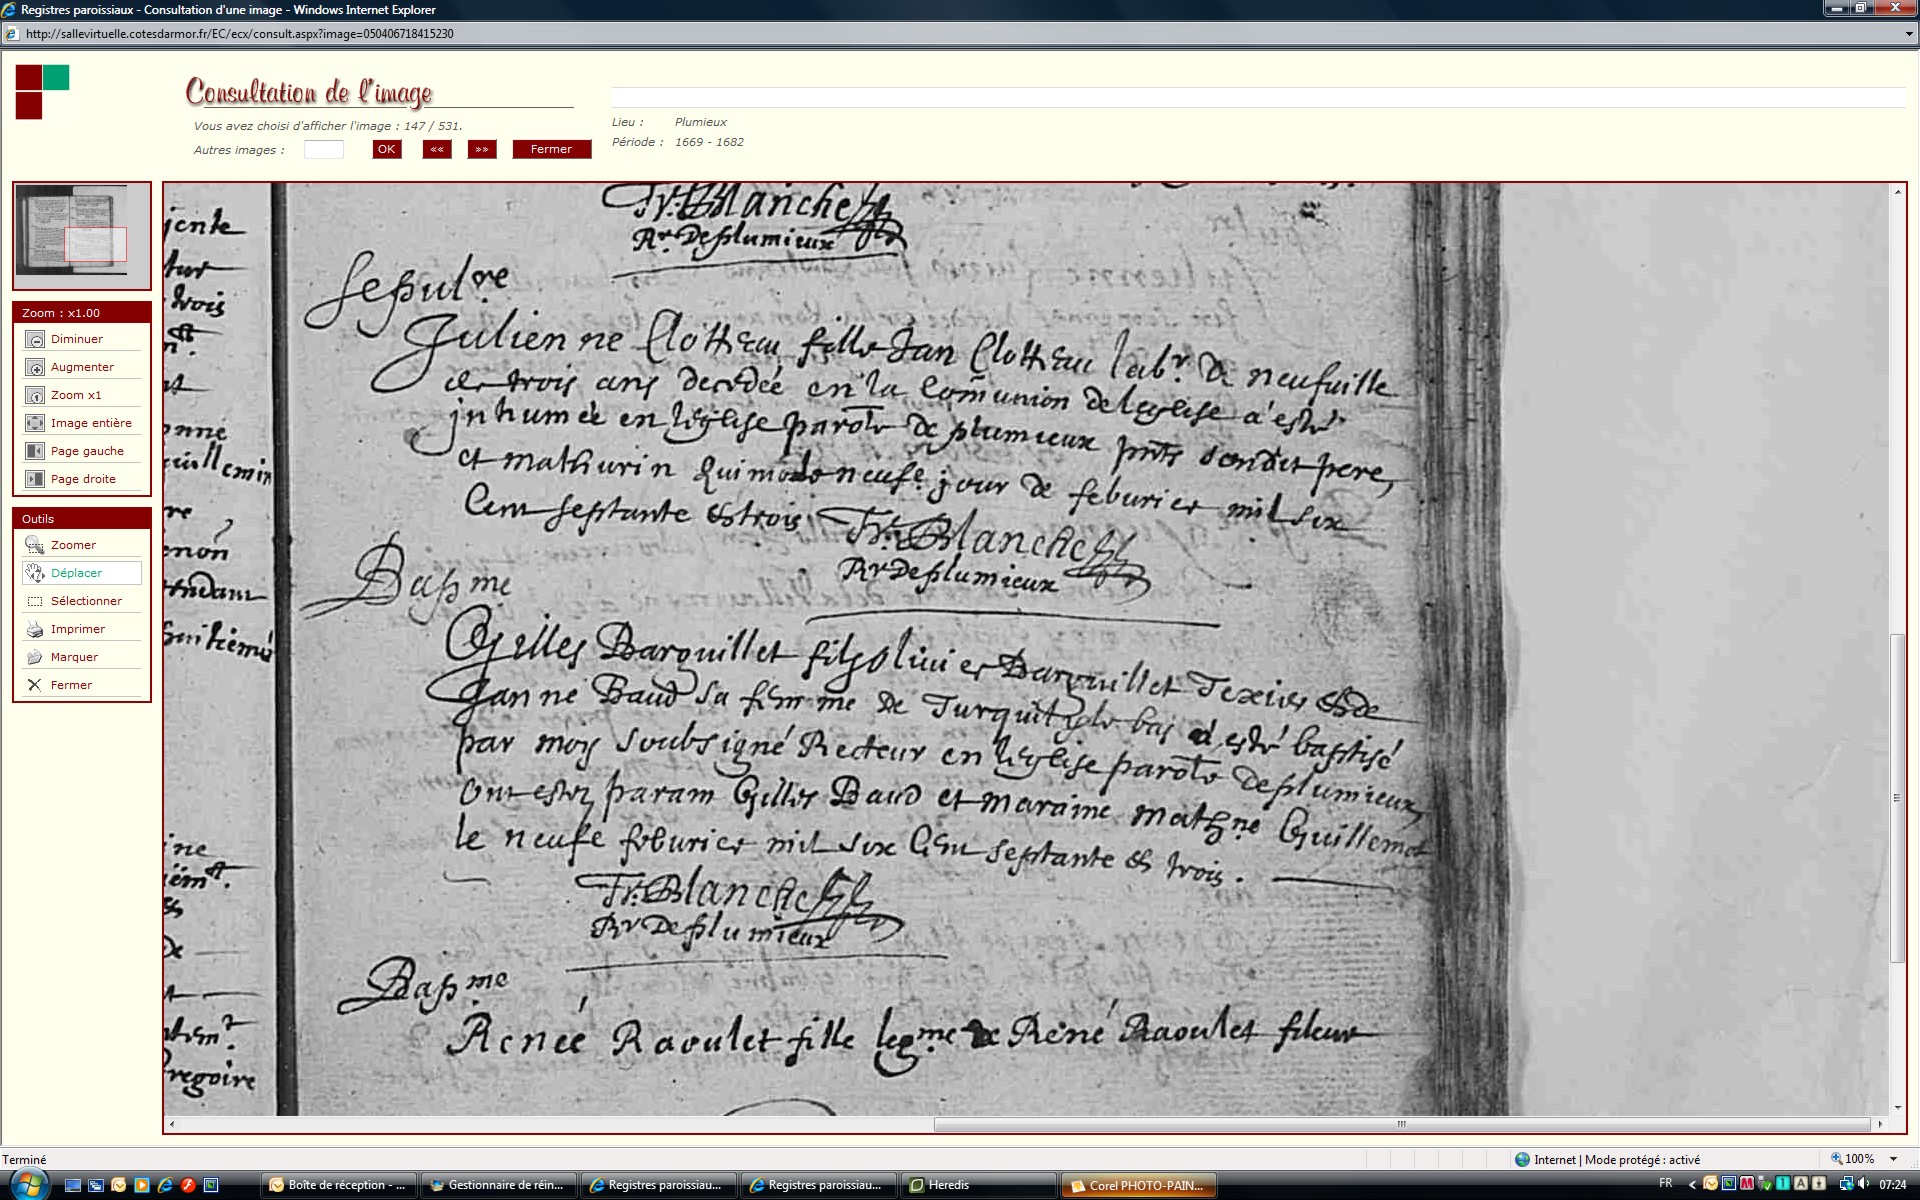
Task: Show whole page with Image entière
Action: tap(35, 424)
